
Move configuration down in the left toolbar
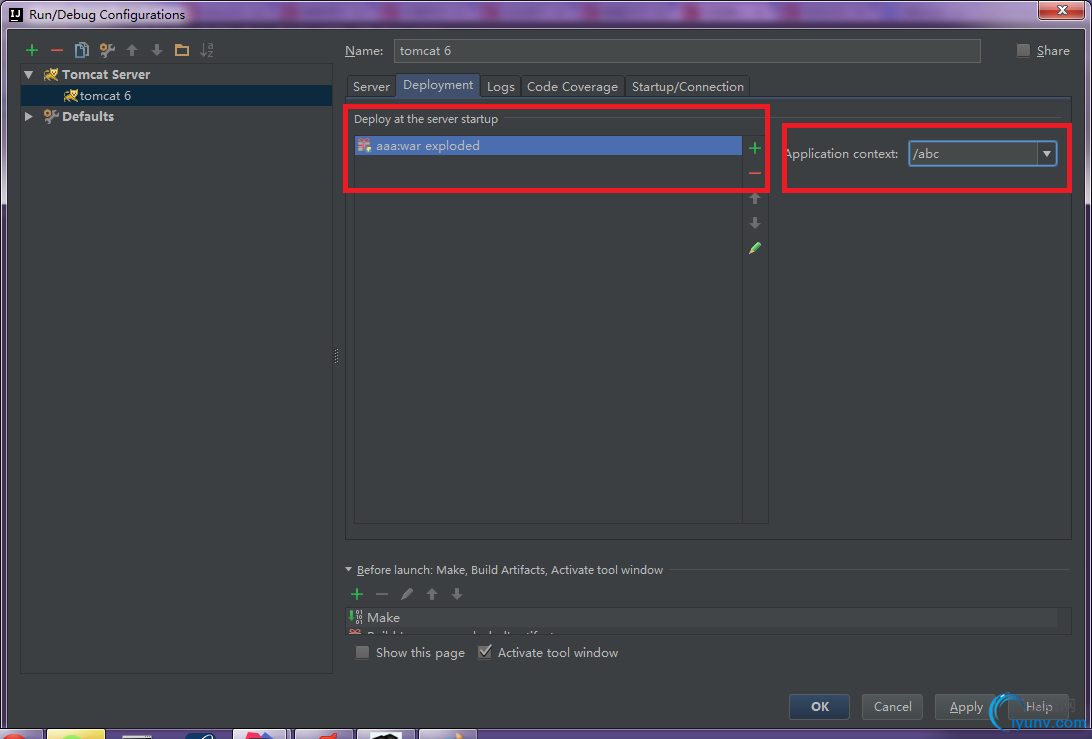click(157, 50)
